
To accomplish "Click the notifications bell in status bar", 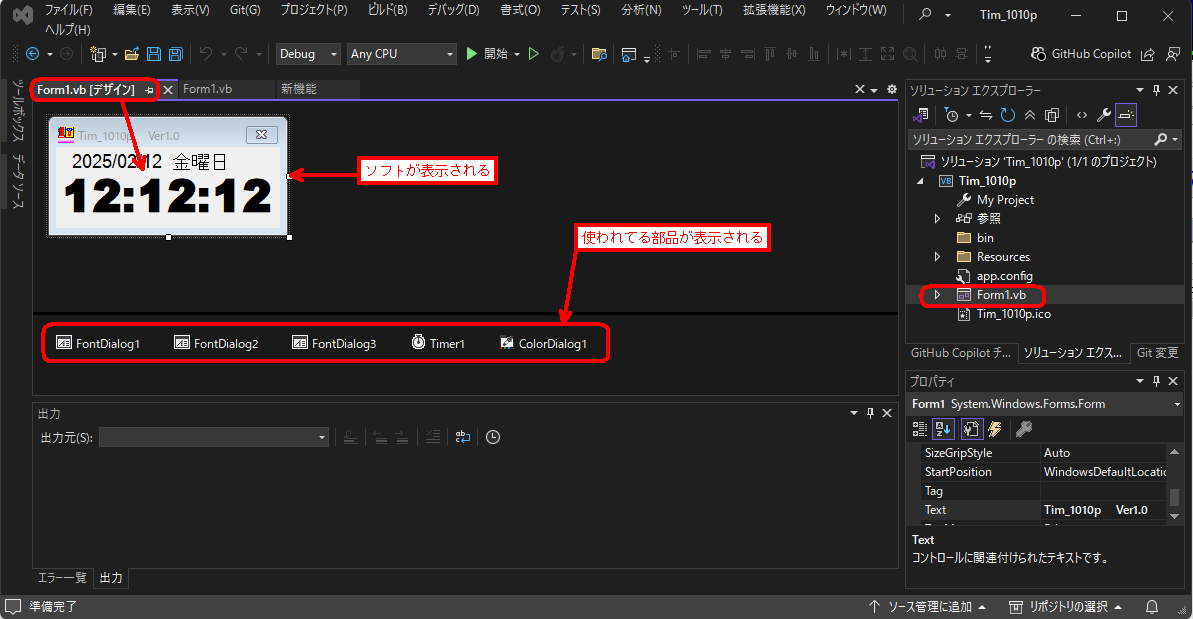I will pyautogui.click(x=1152, y=606).
